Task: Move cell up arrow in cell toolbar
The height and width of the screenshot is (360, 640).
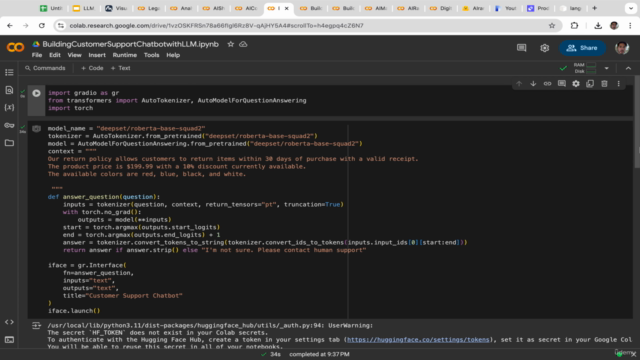Action: point(519,84)
